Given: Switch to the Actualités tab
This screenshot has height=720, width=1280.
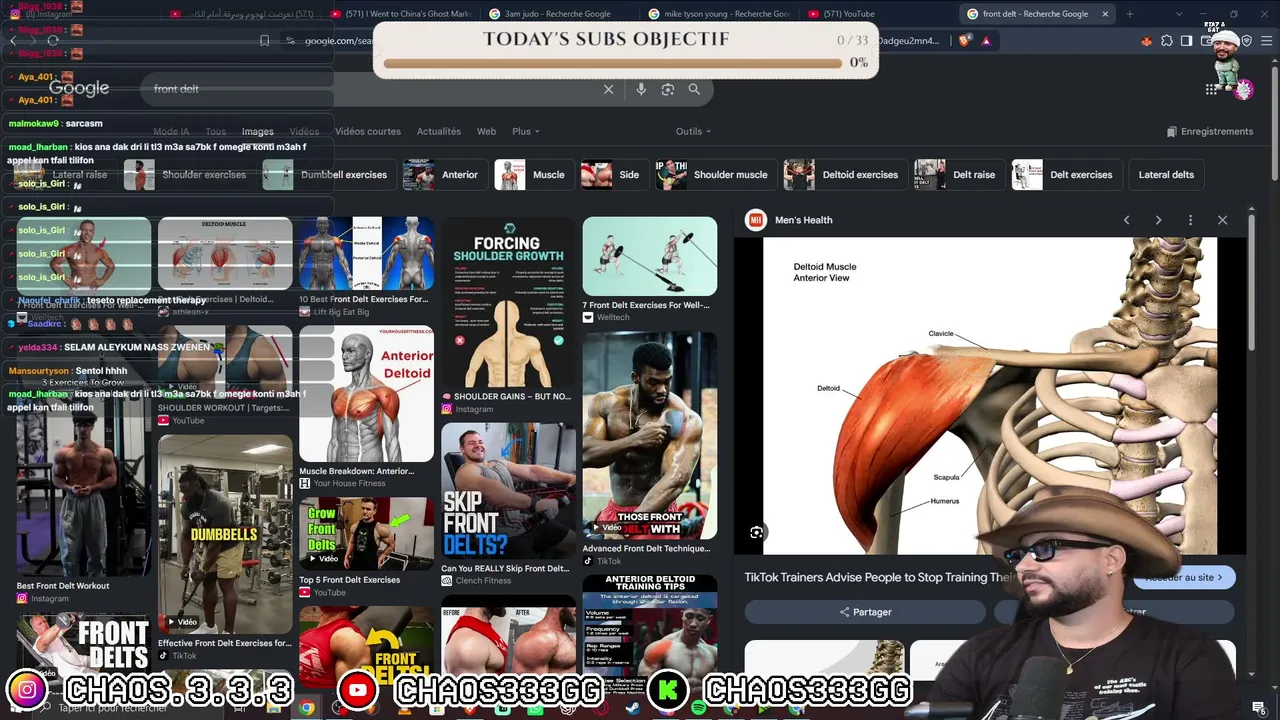Looking at the screenshot, I should (439, 132).
